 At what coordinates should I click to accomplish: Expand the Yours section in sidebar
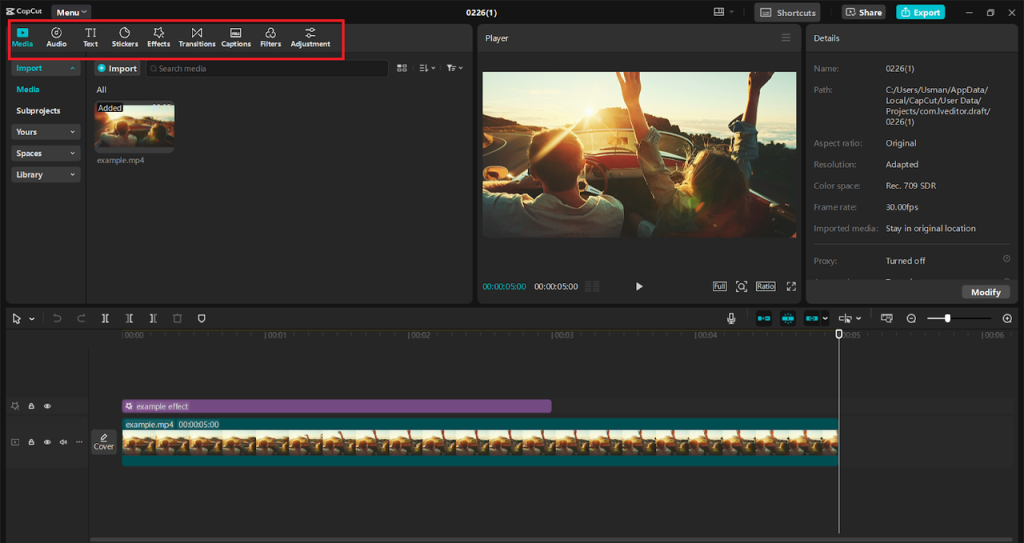click(x=46, y=132)
